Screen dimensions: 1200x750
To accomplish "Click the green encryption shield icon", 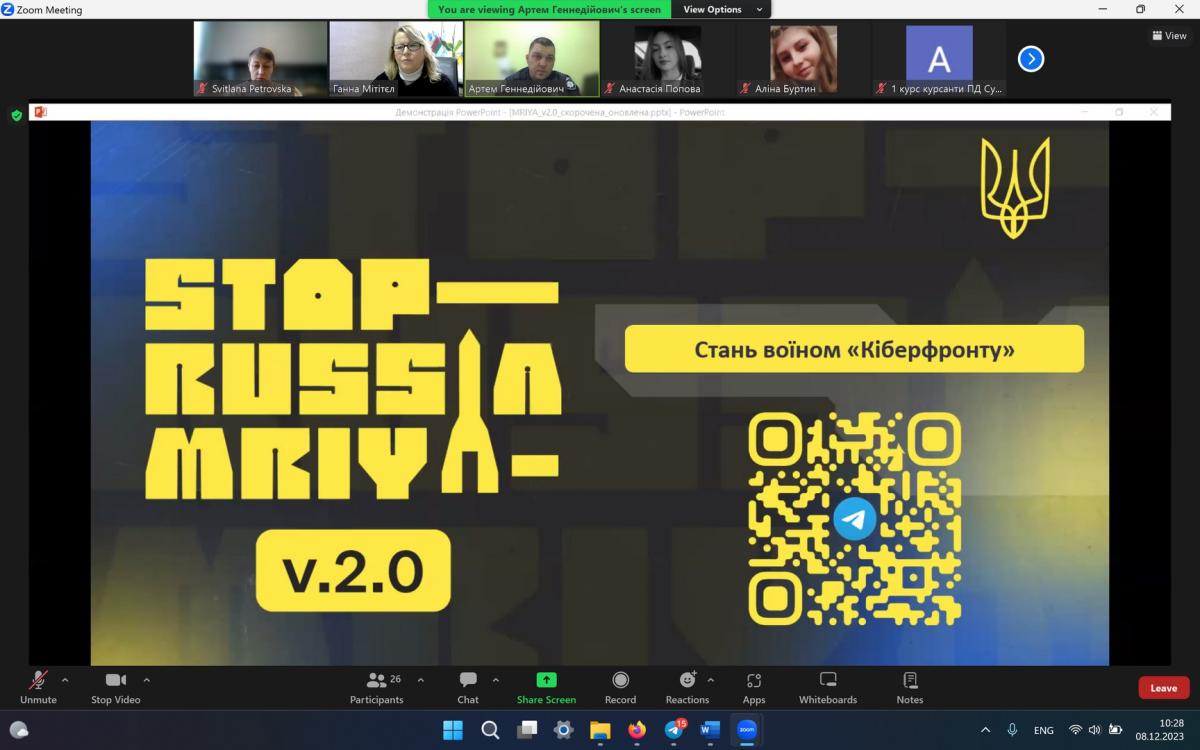I will (16, 115).
